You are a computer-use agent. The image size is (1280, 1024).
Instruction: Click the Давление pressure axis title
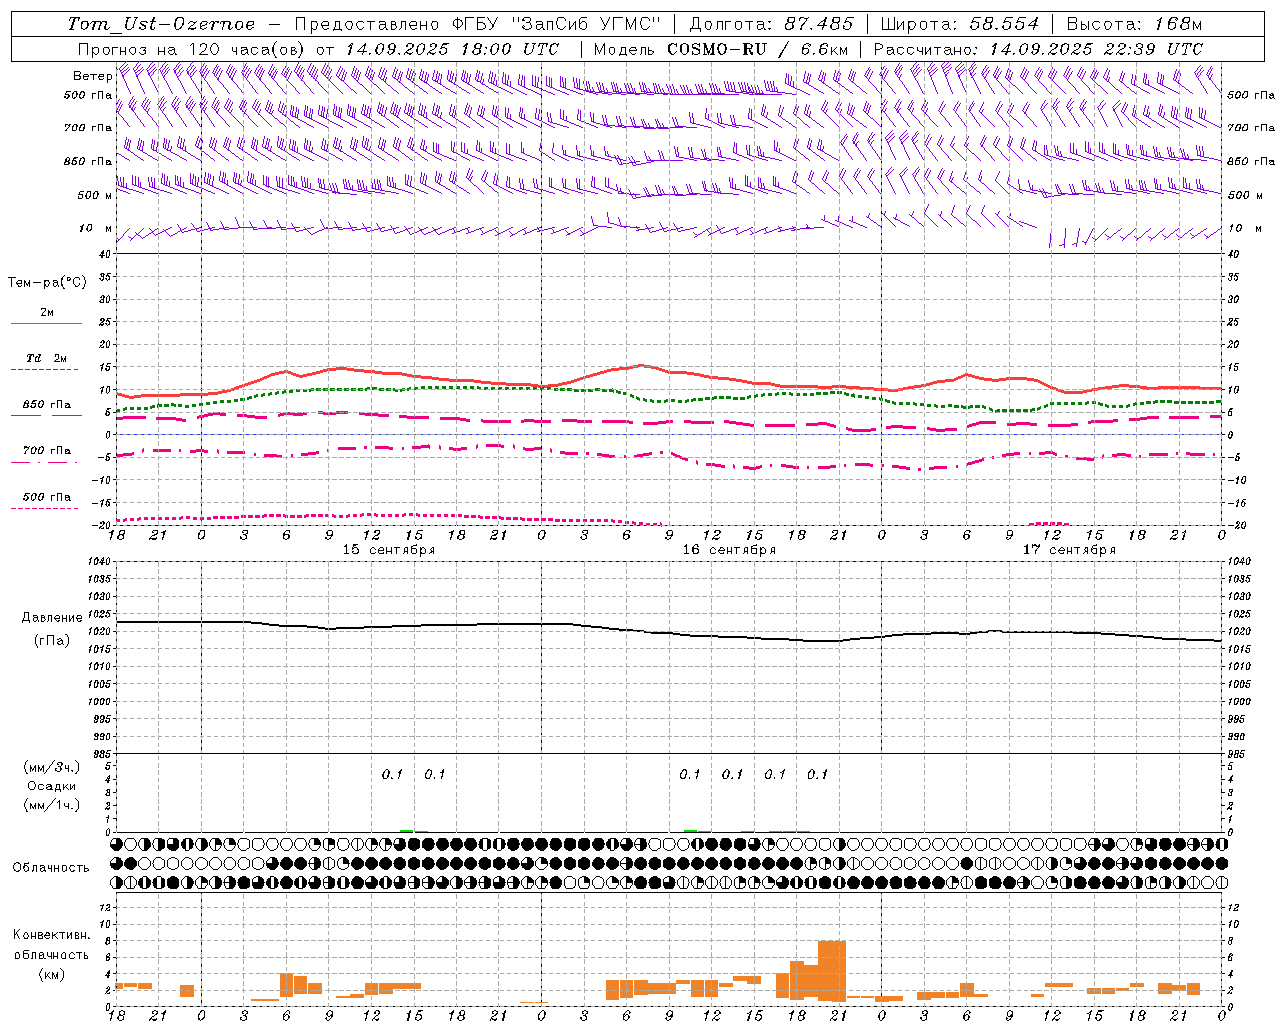[51, 618]
